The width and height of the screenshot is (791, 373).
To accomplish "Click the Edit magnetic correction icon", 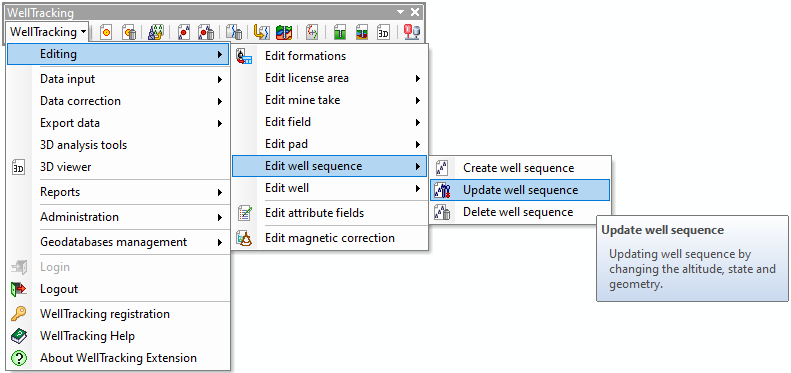I will [244, 238].
